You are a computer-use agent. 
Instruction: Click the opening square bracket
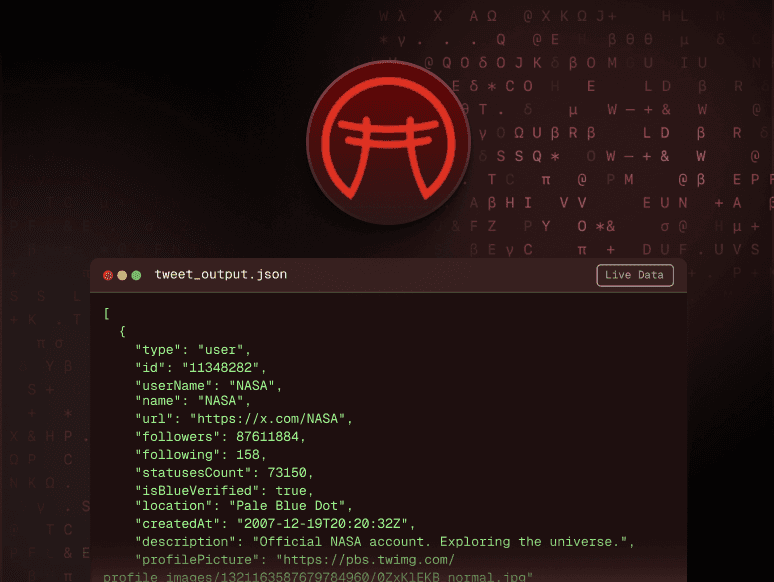[107, 313]
